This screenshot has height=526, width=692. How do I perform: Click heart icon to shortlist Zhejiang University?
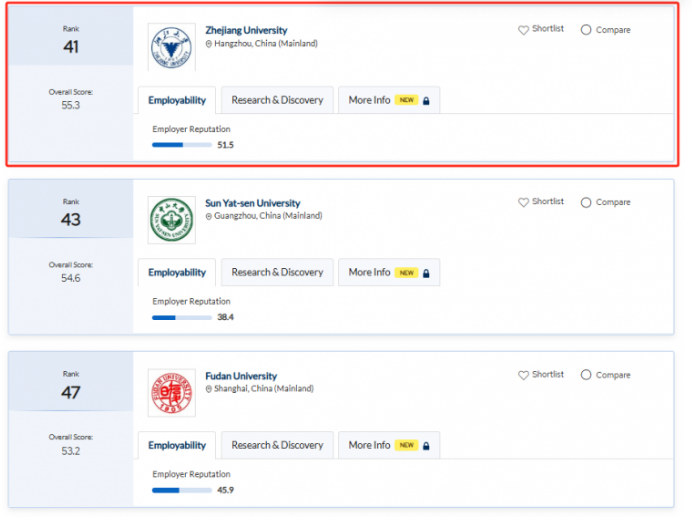[x=523, y=30]
